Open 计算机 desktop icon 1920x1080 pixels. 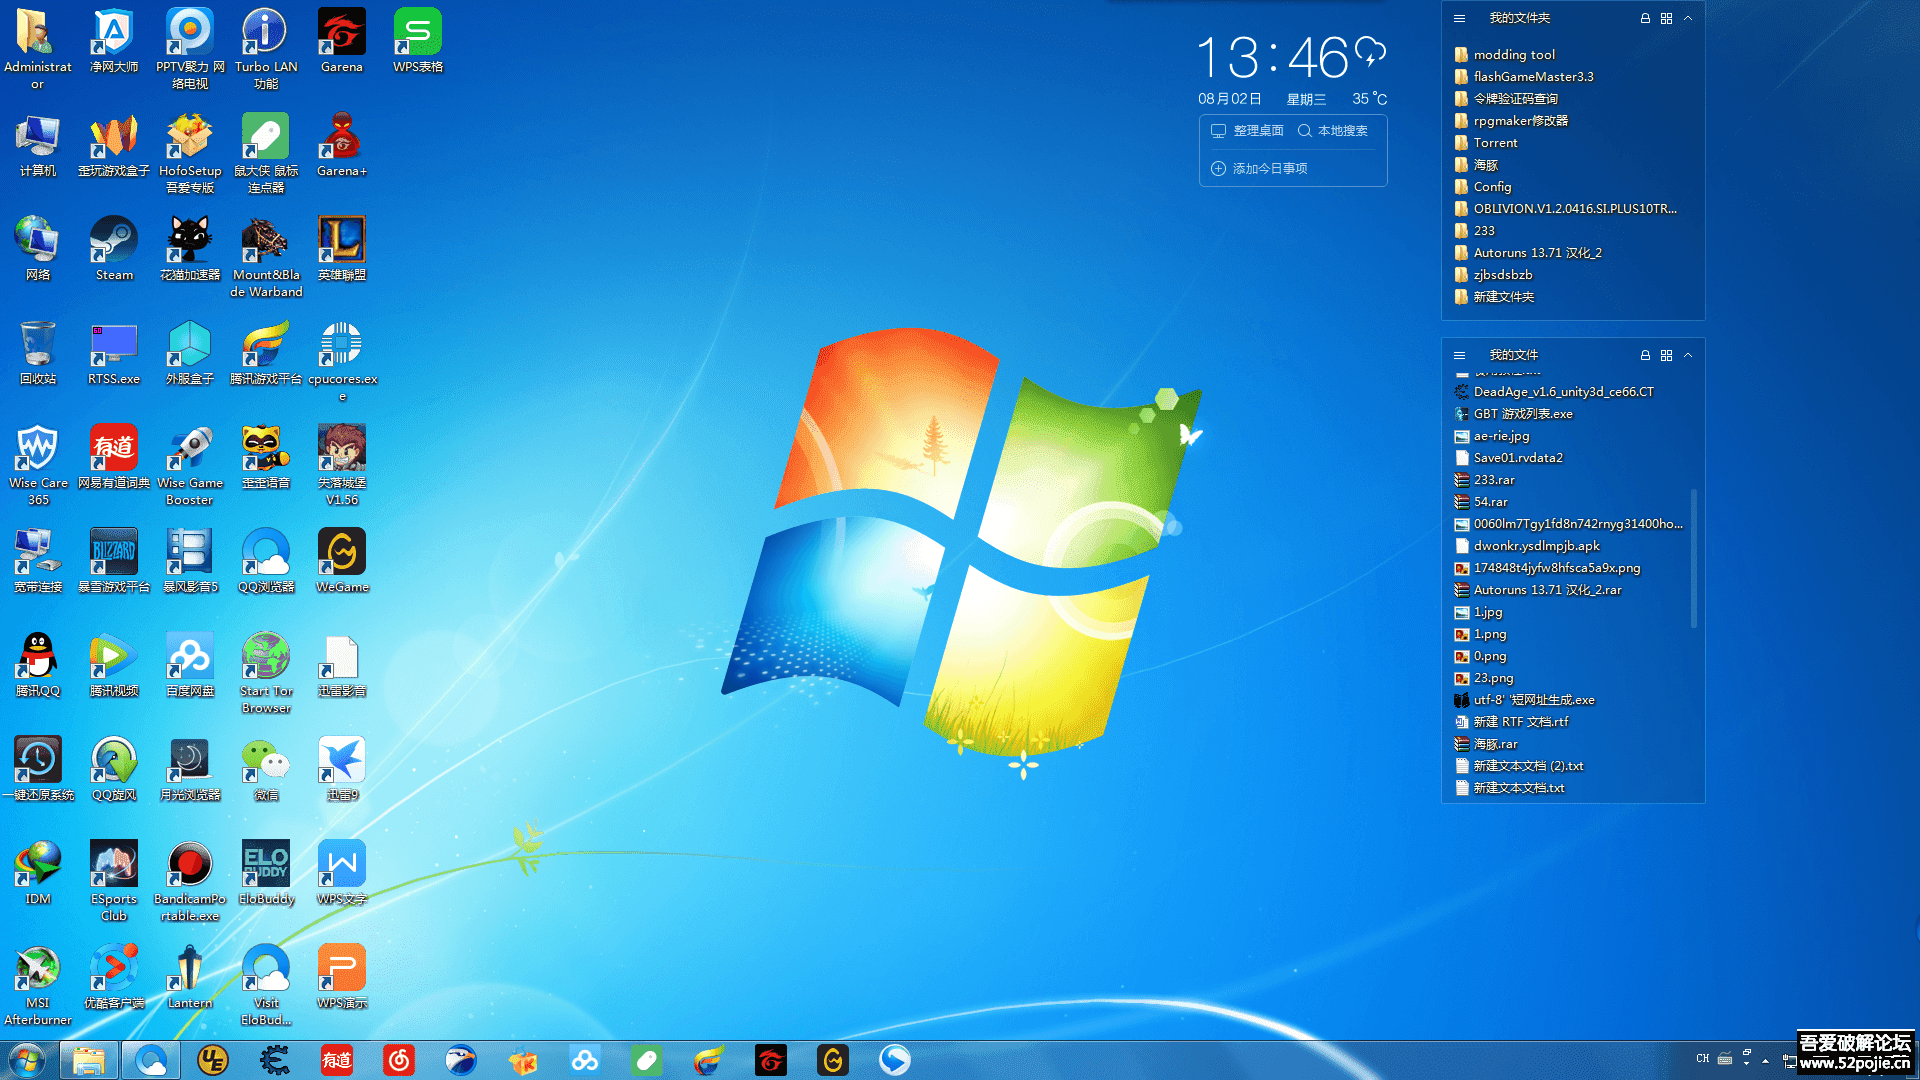(x=38, y=145)
